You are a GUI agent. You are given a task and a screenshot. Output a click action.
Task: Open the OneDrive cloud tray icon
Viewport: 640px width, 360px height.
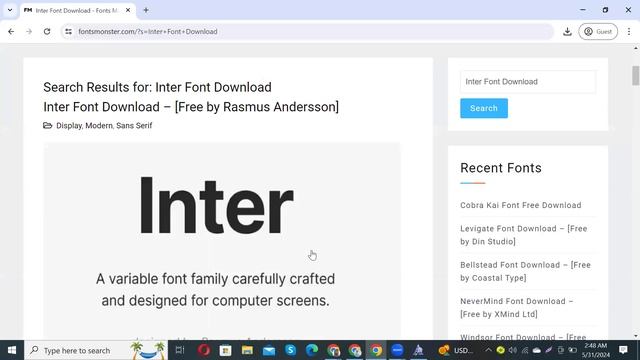pos(537,350)
